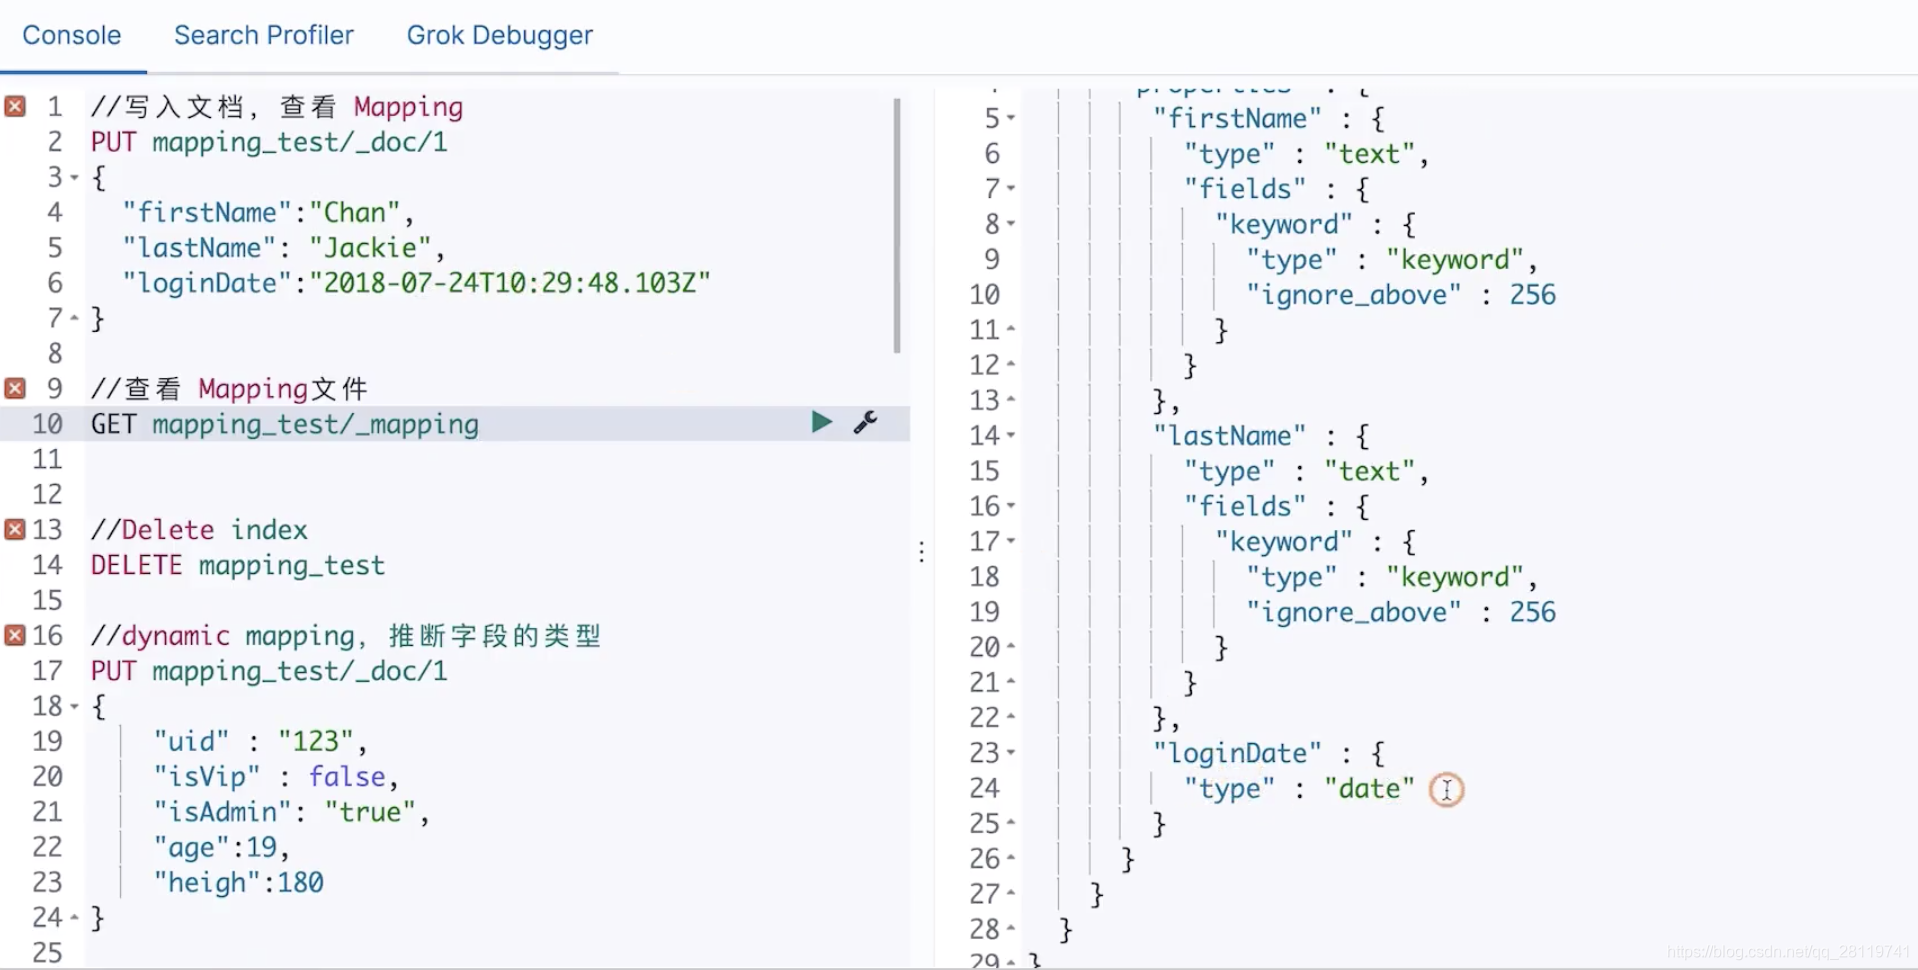Collapse the keyword object at response line 8
This screenshot has height=970, width=1918.
tap(1009, 224)
